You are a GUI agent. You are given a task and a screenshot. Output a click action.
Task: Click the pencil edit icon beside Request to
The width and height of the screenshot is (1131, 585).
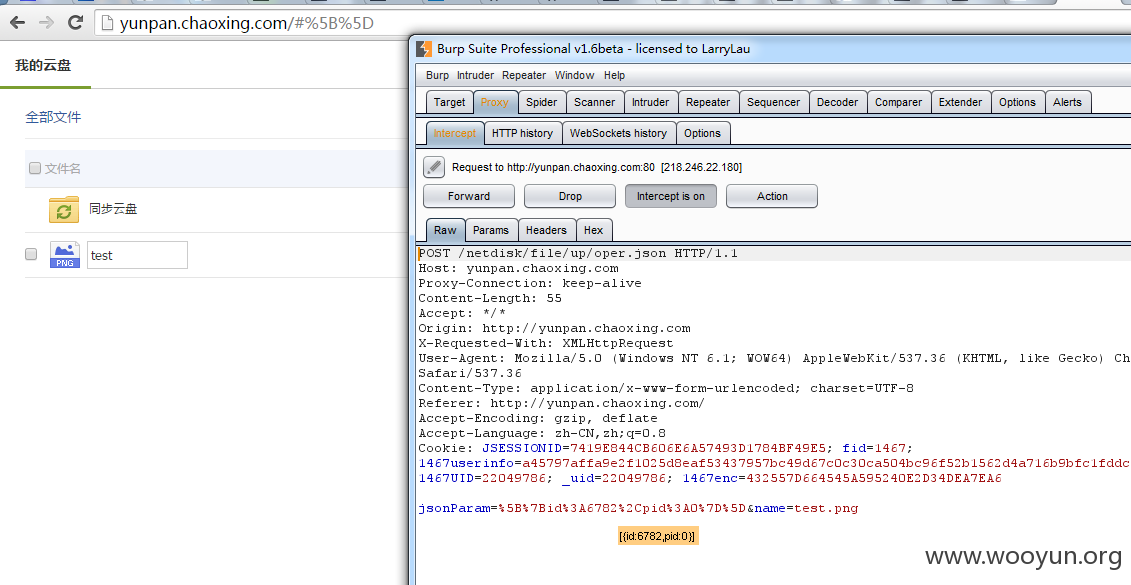point(434,167)
